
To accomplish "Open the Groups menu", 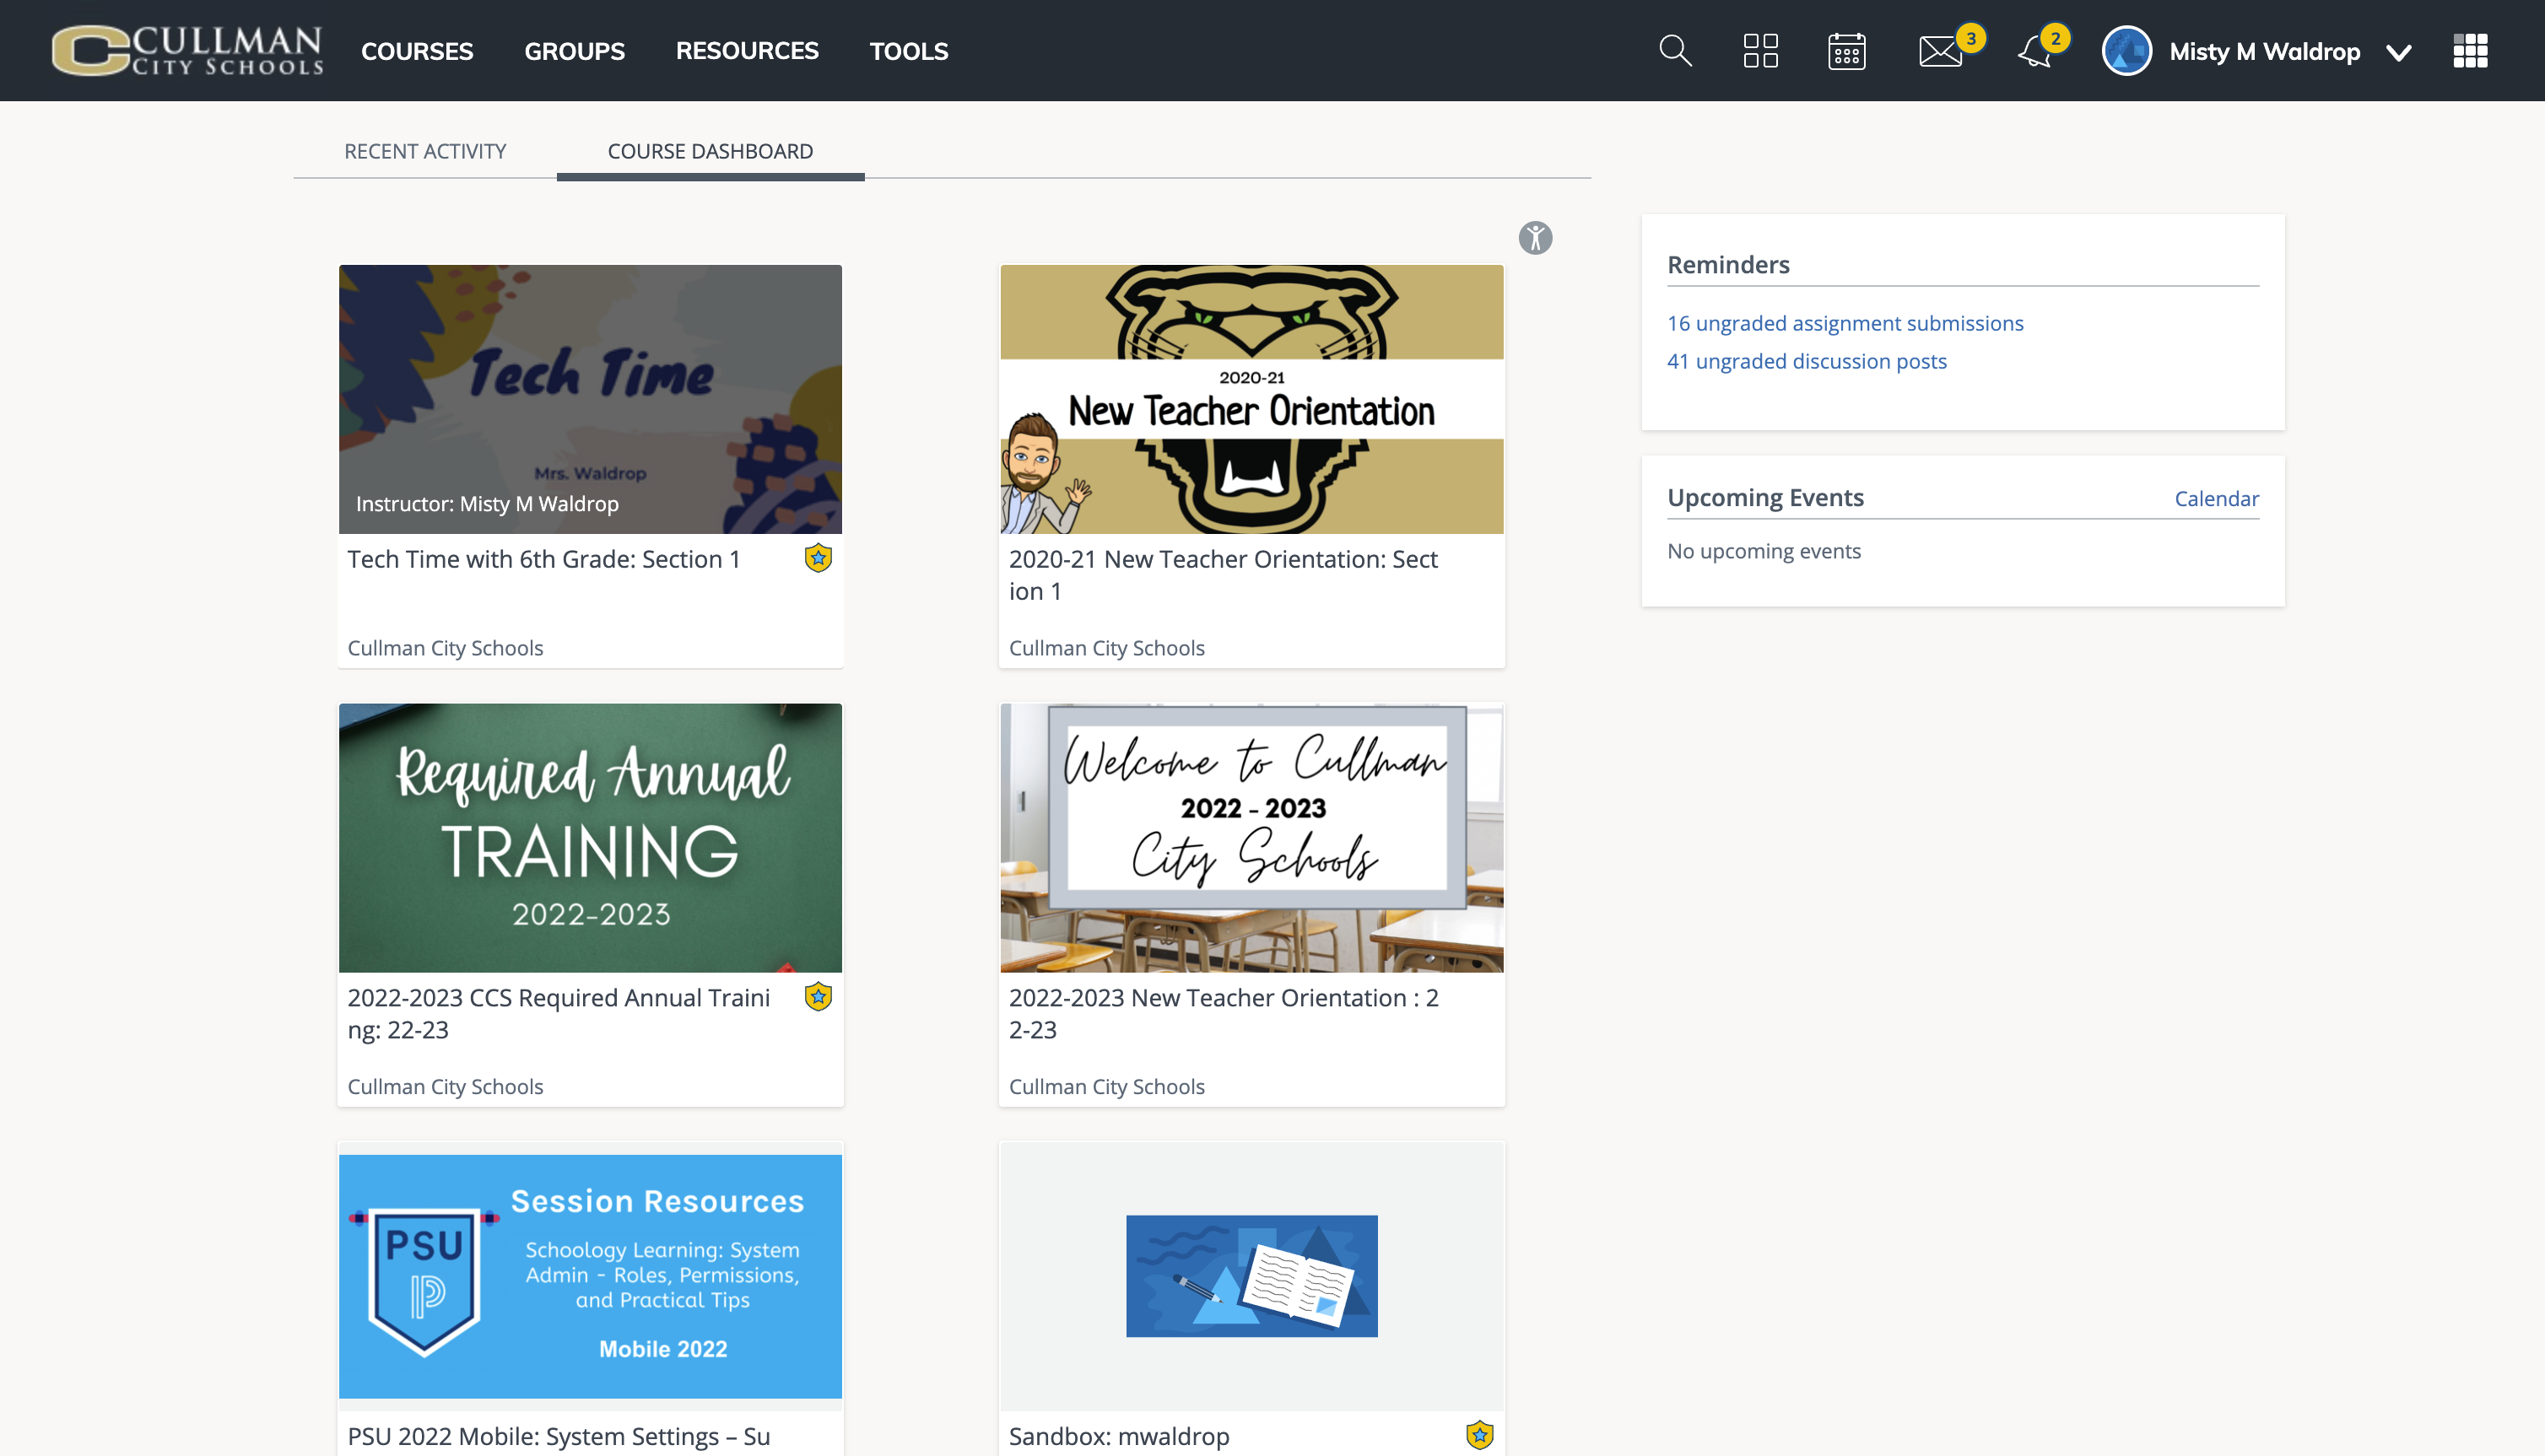I will point(574,51).
